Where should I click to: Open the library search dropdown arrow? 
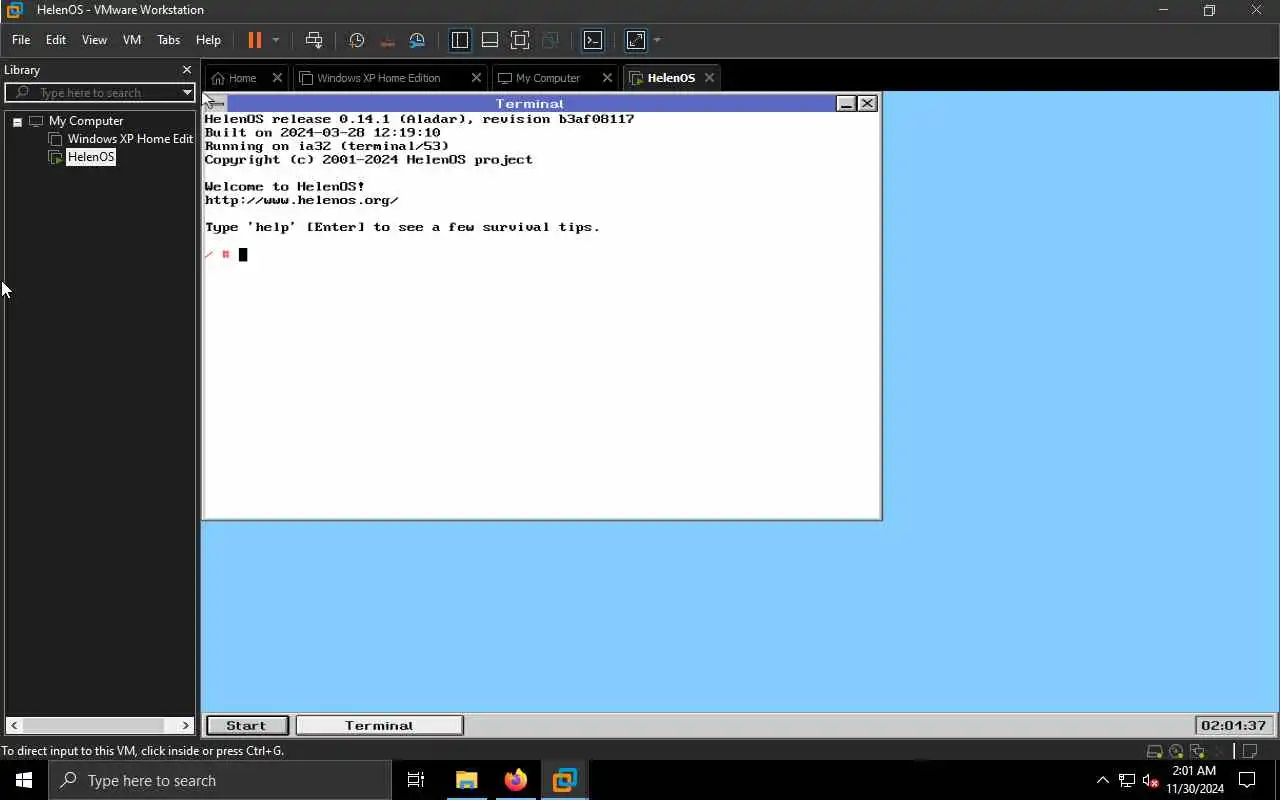click(187, 92)
